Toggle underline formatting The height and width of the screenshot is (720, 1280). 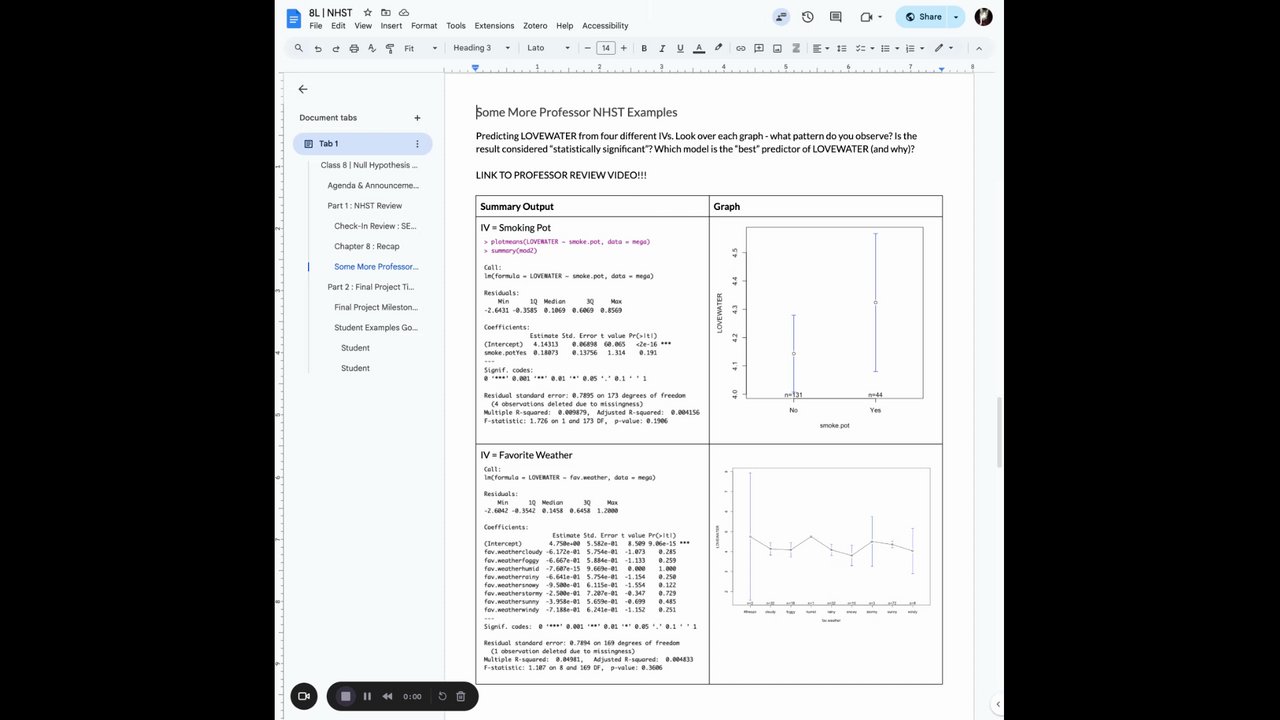680,48
